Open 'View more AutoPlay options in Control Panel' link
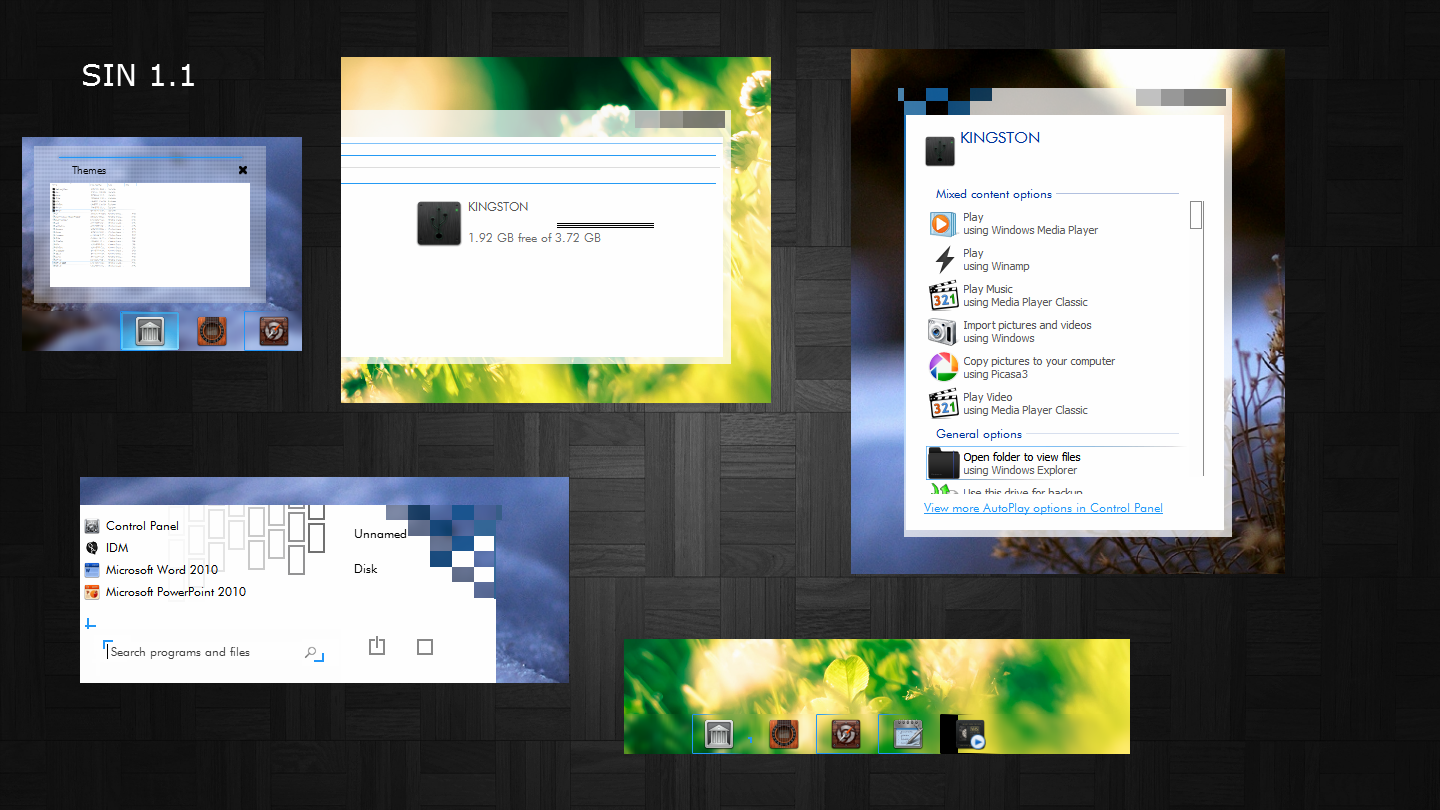1440x810 pixels. click(1043, 508)
